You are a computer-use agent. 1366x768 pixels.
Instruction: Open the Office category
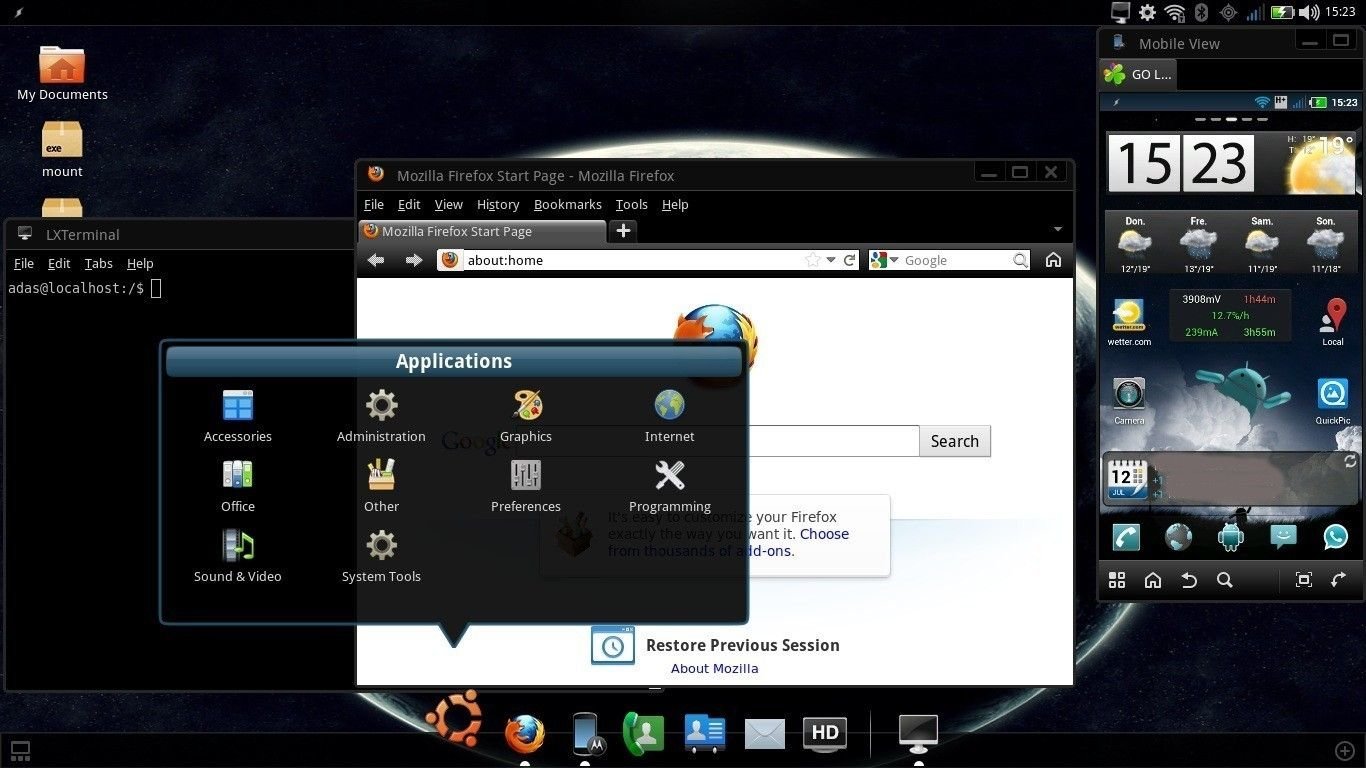[x=238, y=486]
